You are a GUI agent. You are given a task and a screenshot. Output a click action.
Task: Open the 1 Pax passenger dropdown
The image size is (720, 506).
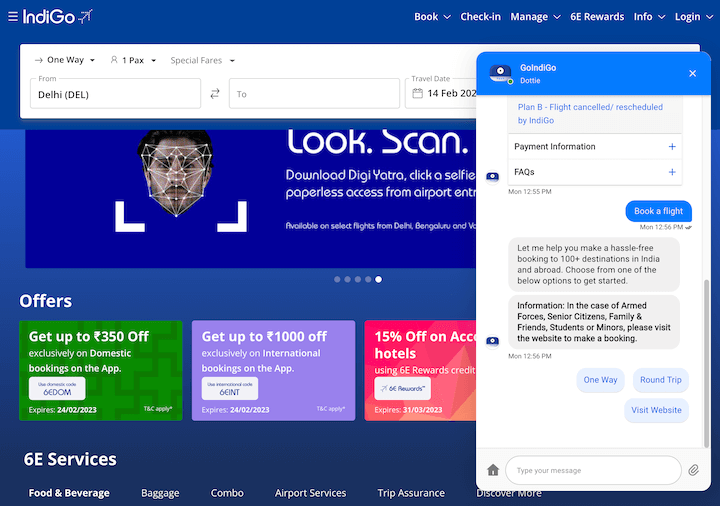point(133,60)
